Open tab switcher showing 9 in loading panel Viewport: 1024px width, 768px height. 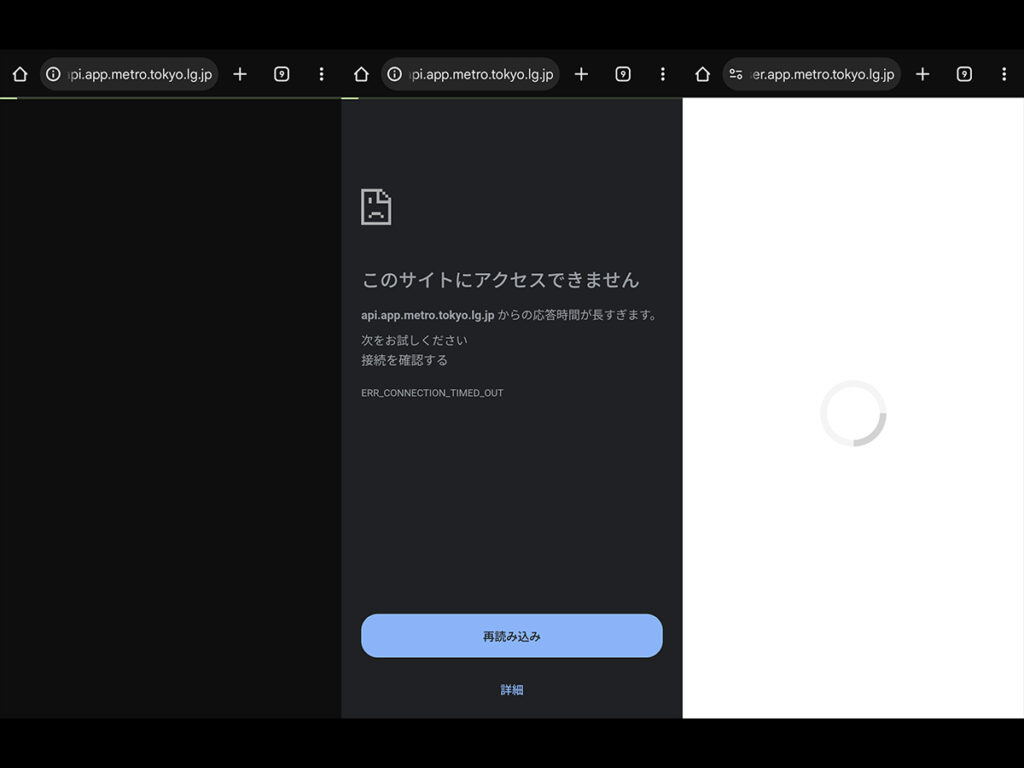tap(964, 74)
